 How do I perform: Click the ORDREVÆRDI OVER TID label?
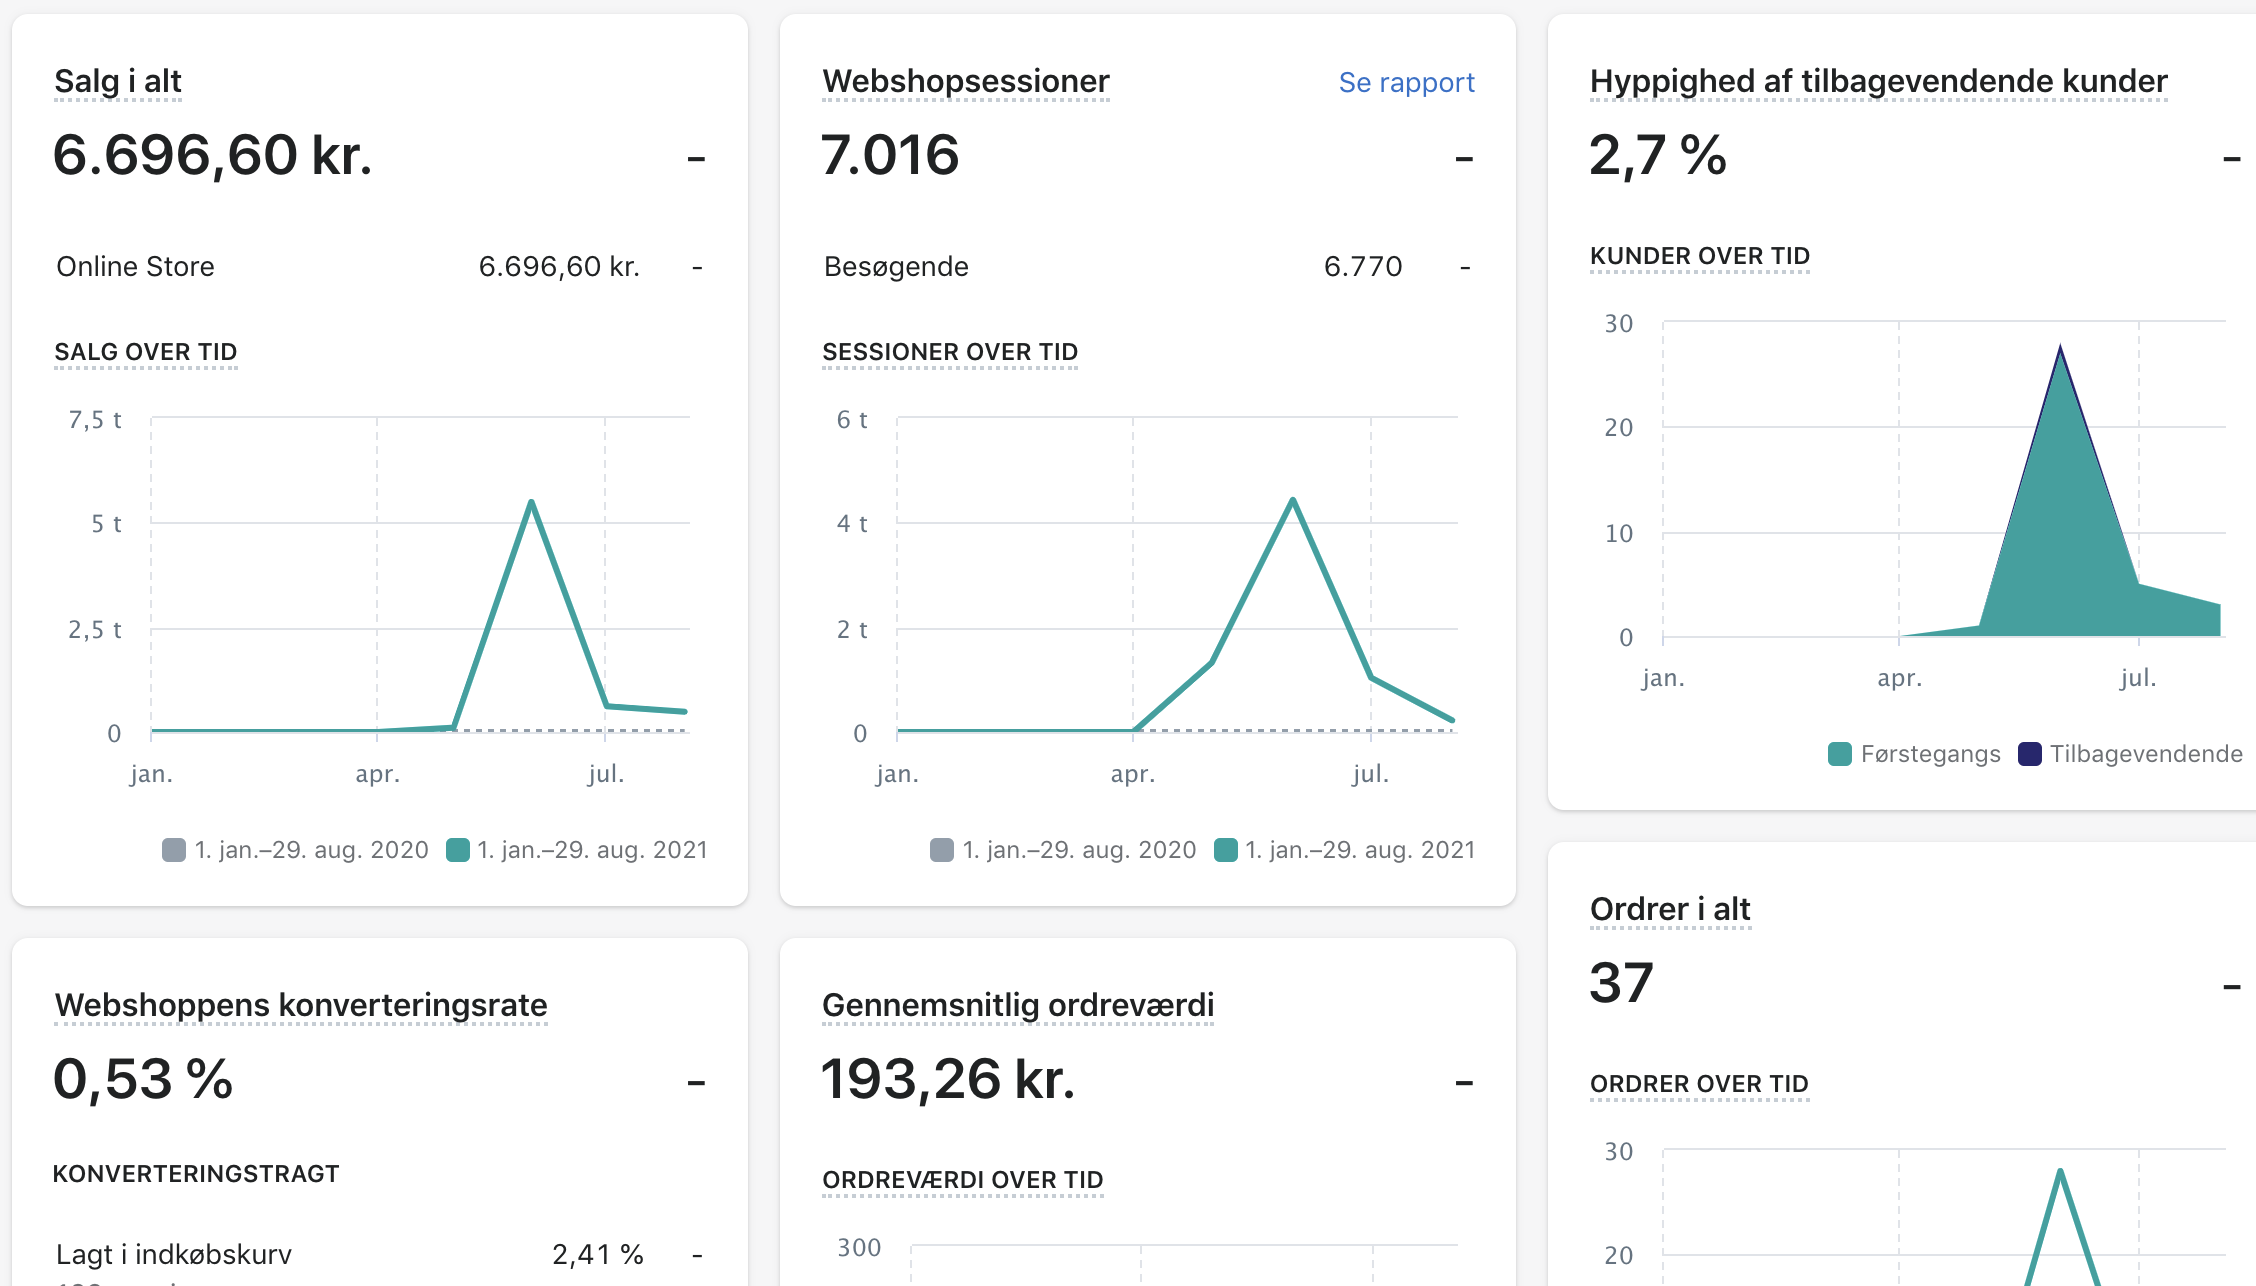tap(962, 1180)
